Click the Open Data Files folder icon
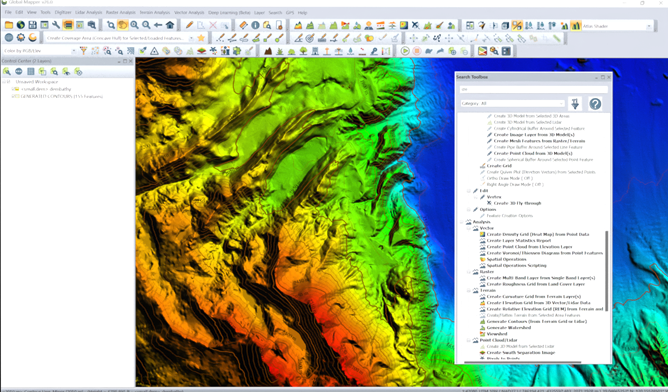 [9, 26]
